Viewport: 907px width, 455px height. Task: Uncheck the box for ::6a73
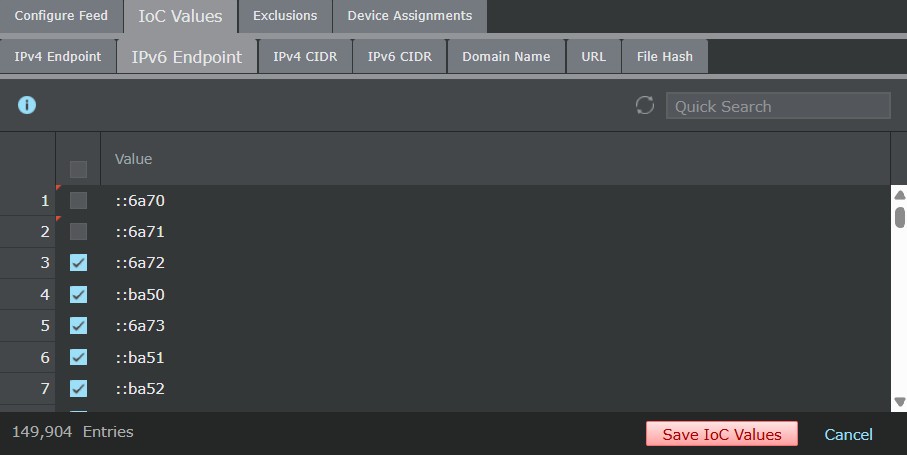coord(78,326)
